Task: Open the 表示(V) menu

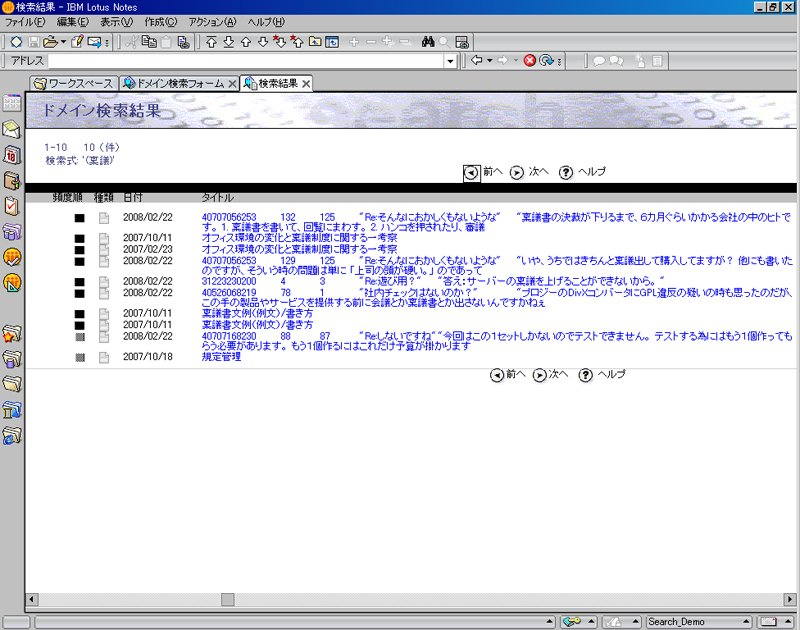Action: [x=116, y=22]
